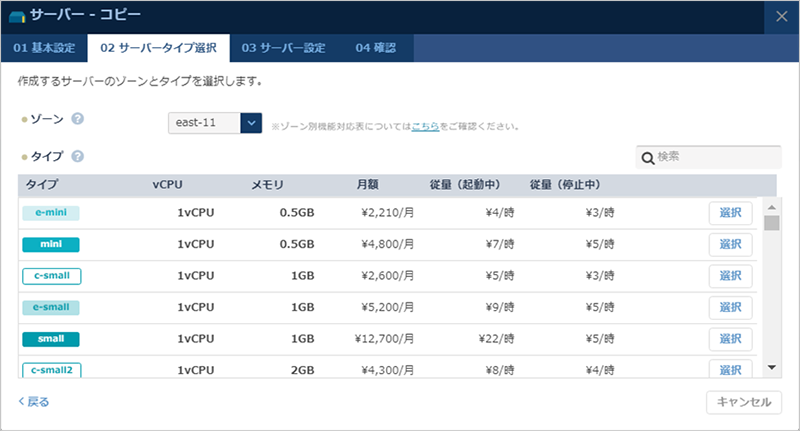Click the scrollbar down arrow in type list
Viewport: 800px width, 431px height.
771,367
